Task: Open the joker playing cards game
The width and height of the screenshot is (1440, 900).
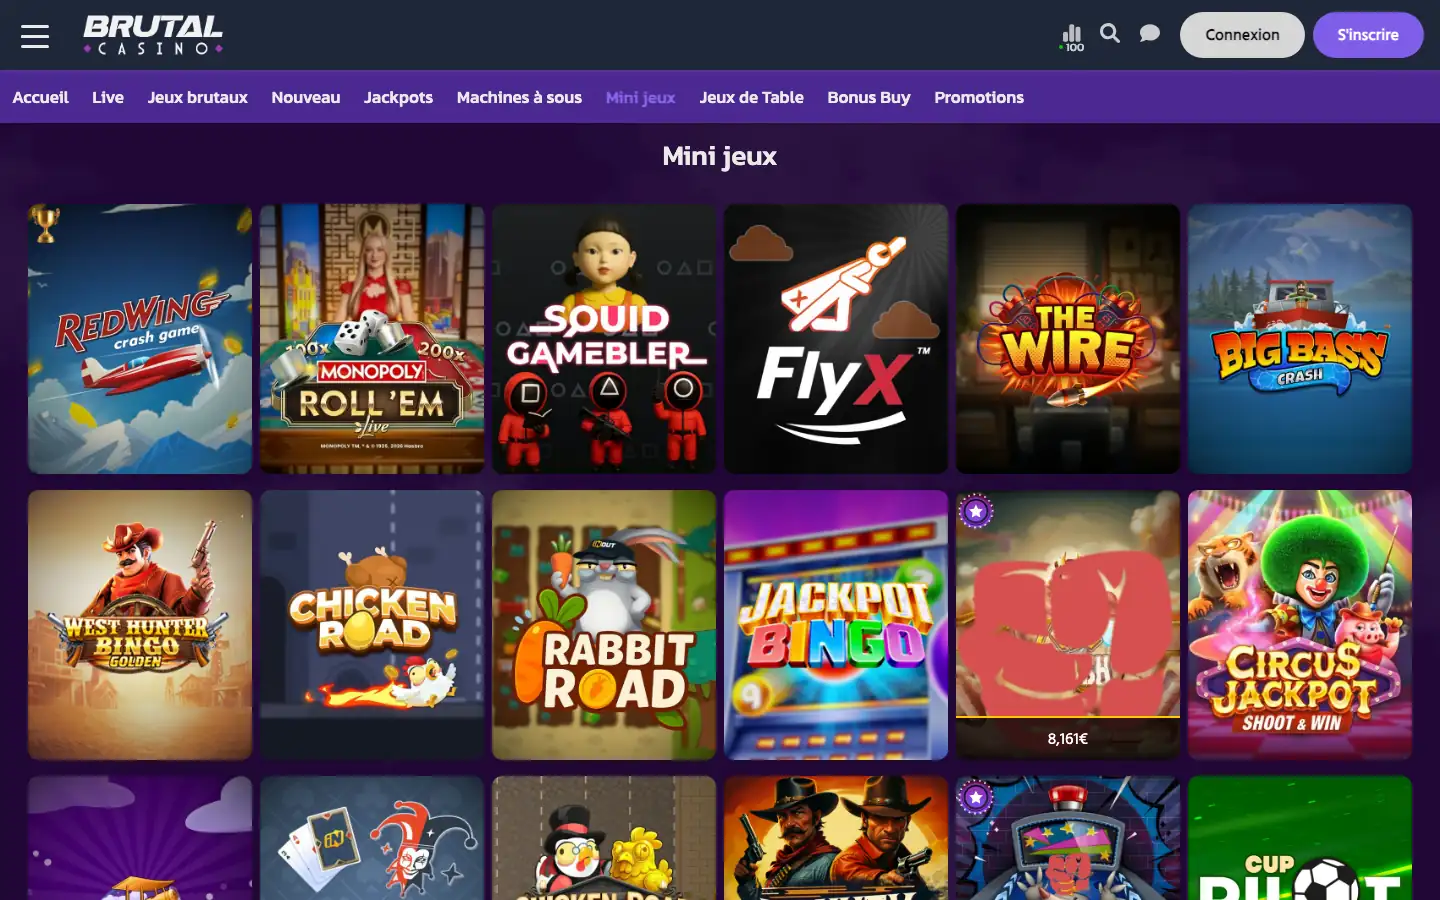Action: coord(372,838)
